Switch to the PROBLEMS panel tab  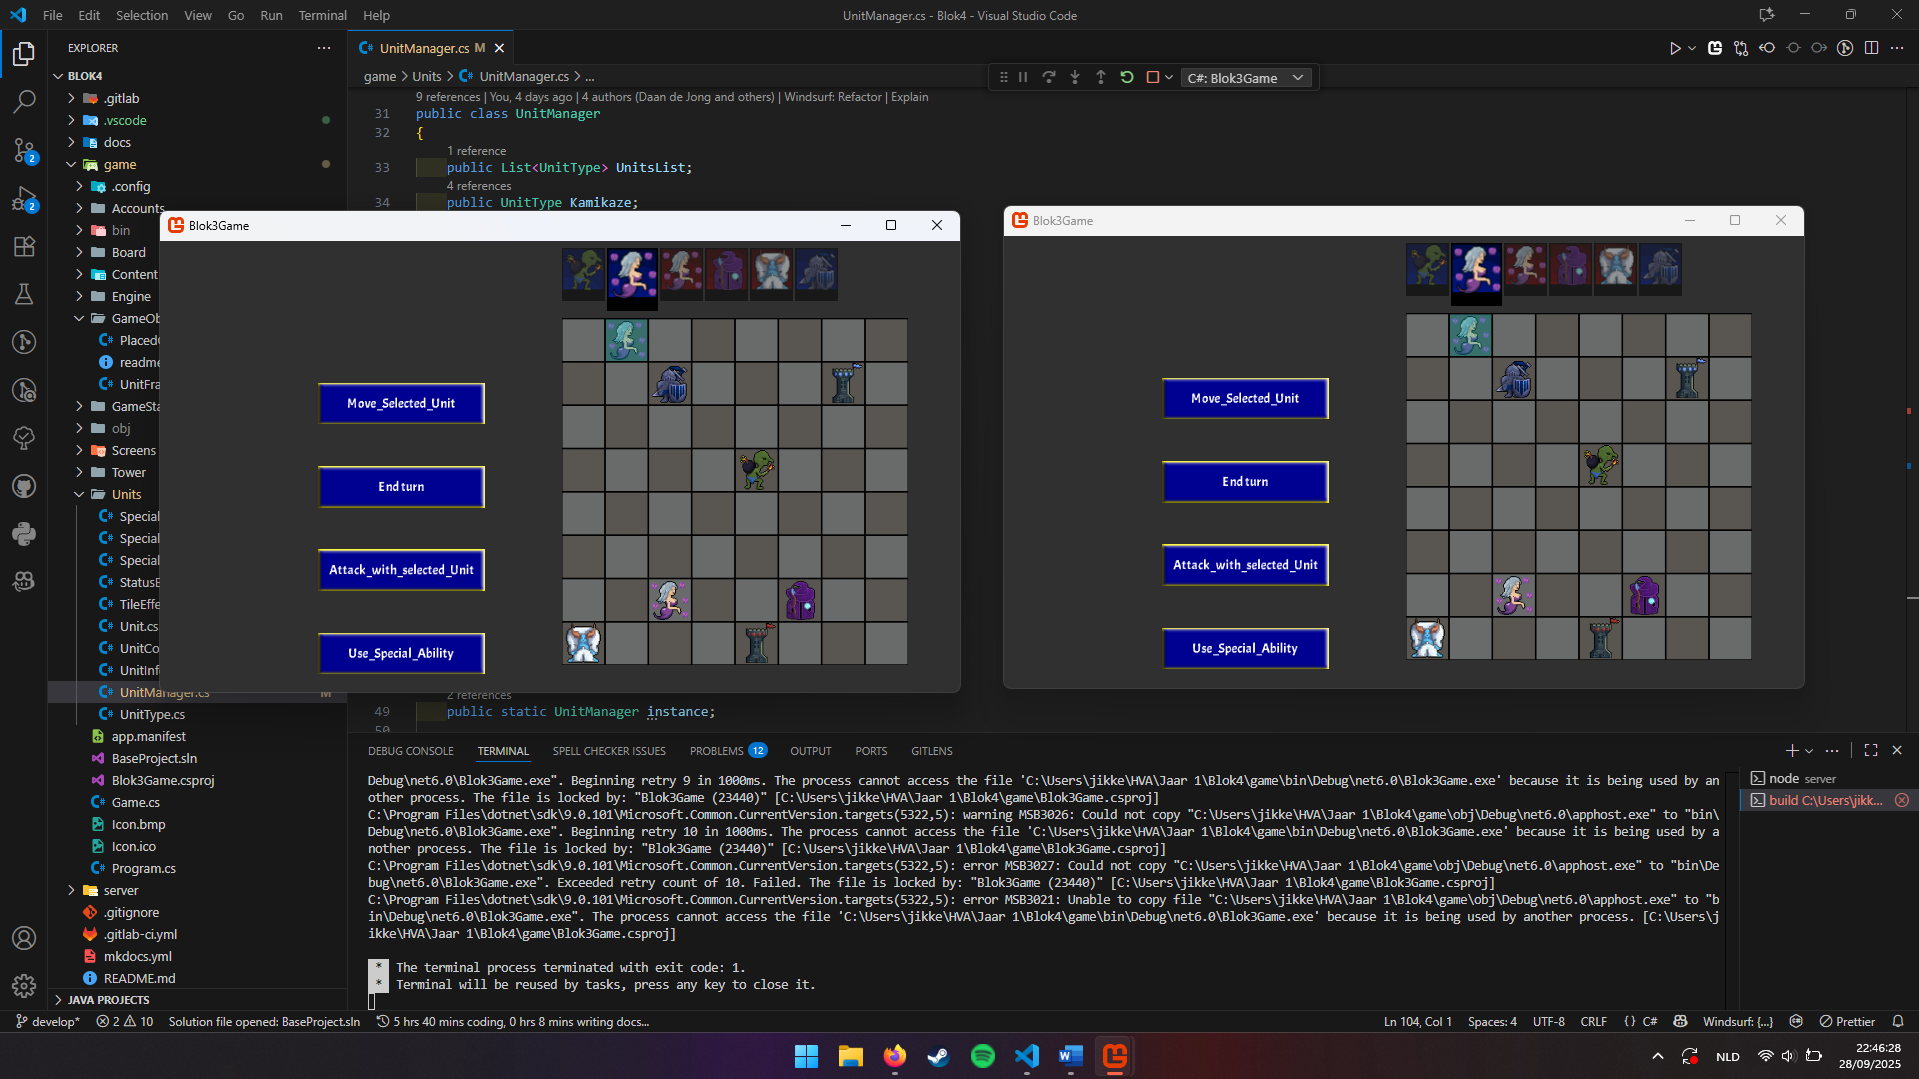[x=716, y=751]
